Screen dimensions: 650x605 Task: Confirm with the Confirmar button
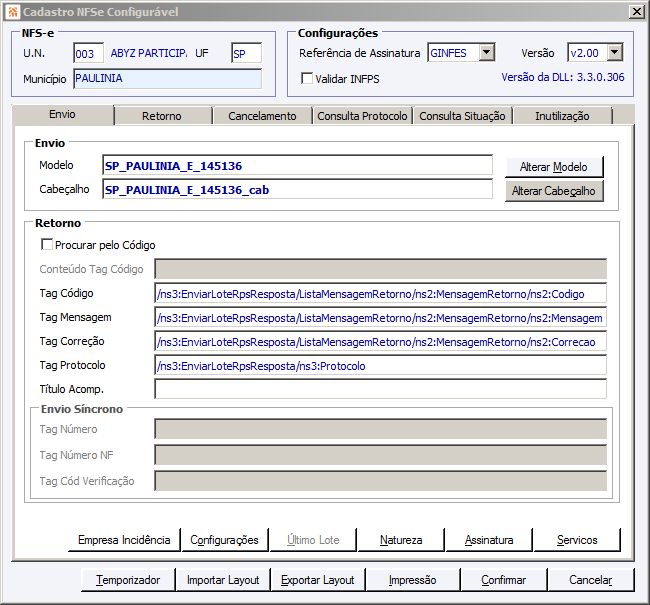click(504, 580)
